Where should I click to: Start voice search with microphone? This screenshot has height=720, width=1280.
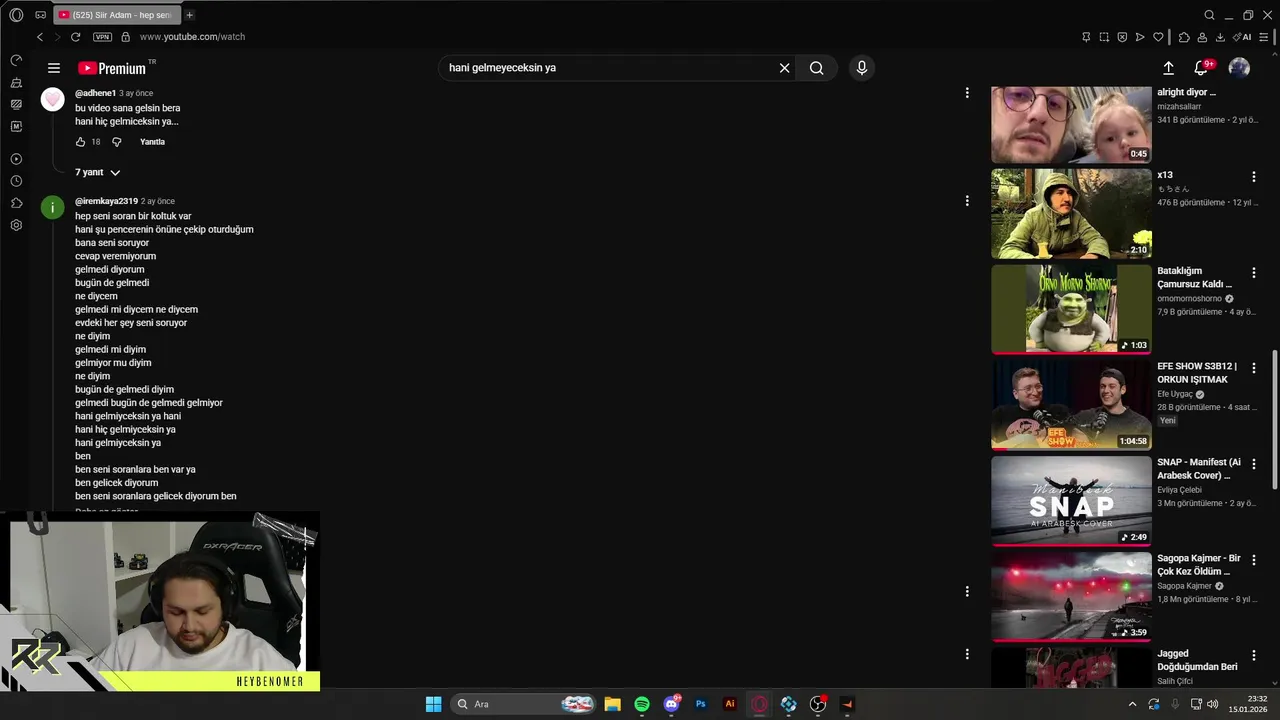(x=862, y=68)
